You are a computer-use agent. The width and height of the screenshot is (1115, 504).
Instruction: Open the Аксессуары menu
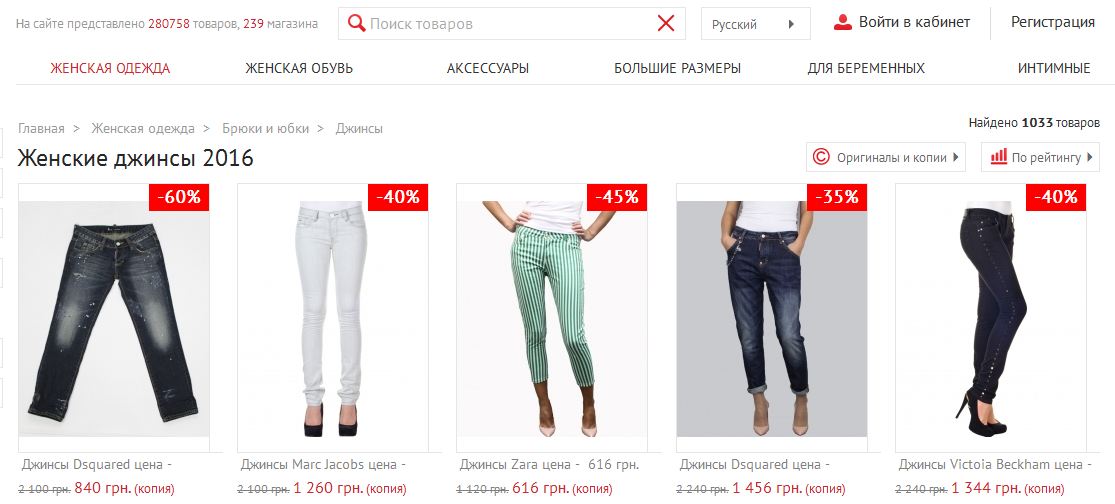[488, 69]
